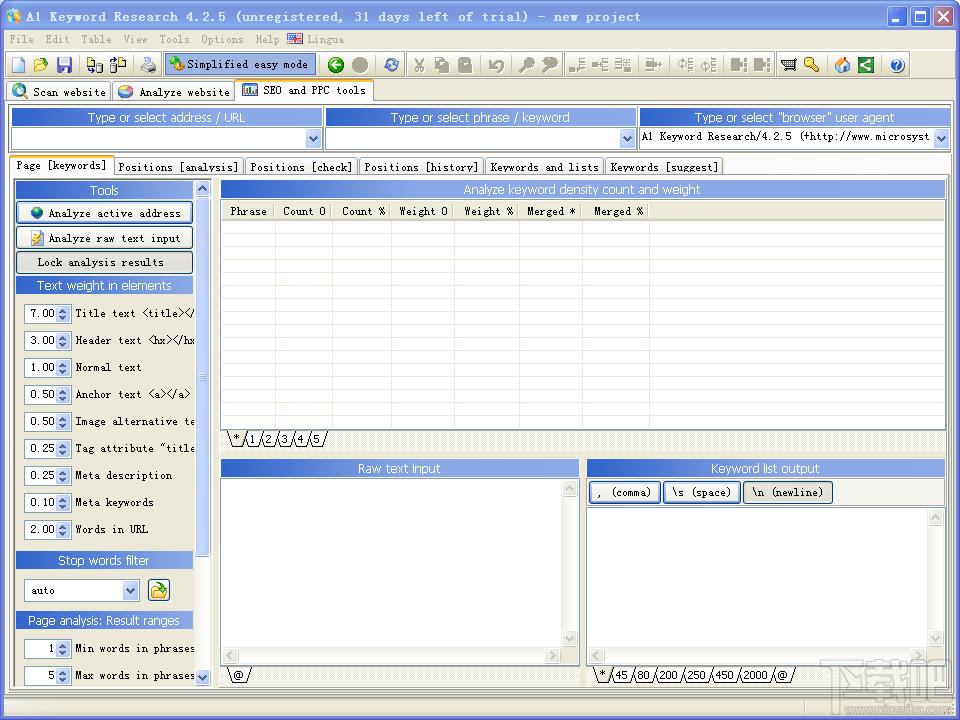Viewport: 960px width, 720px height.
Task: Sort by the Phrase column header
Action: pos(248,211)
